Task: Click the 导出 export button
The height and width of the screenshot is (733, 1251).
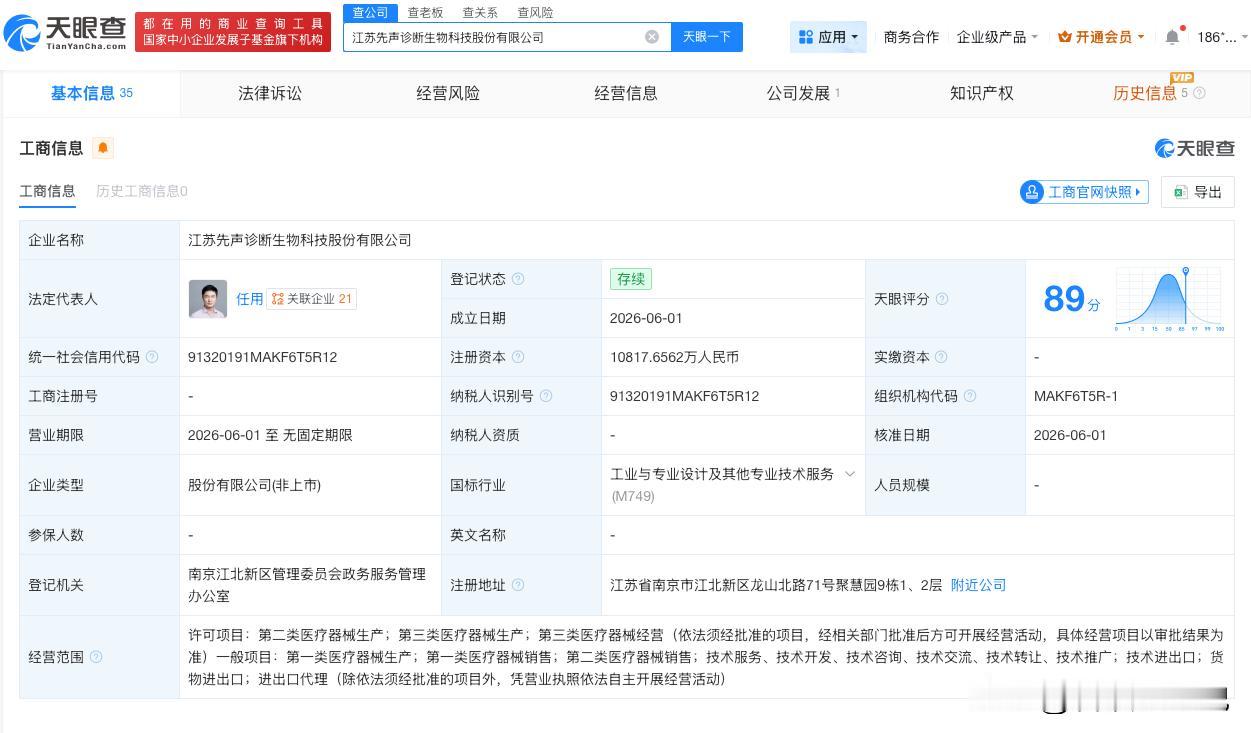Action: point(1198,192)
